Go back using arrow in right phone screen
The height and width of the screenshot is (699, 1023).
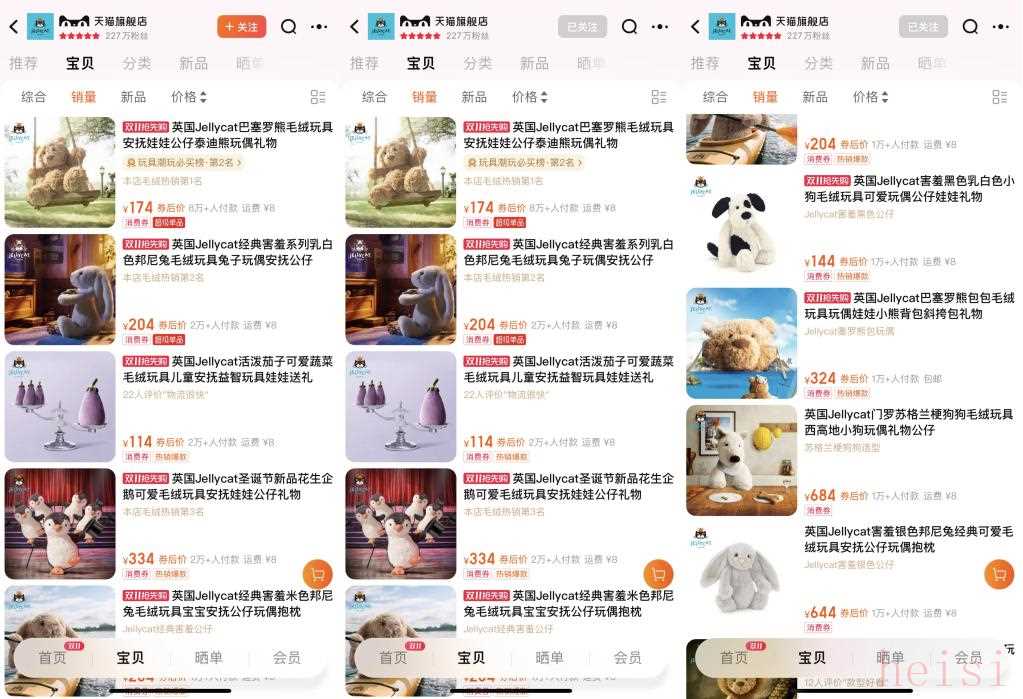pyautogui.click(x=695, y=27)
